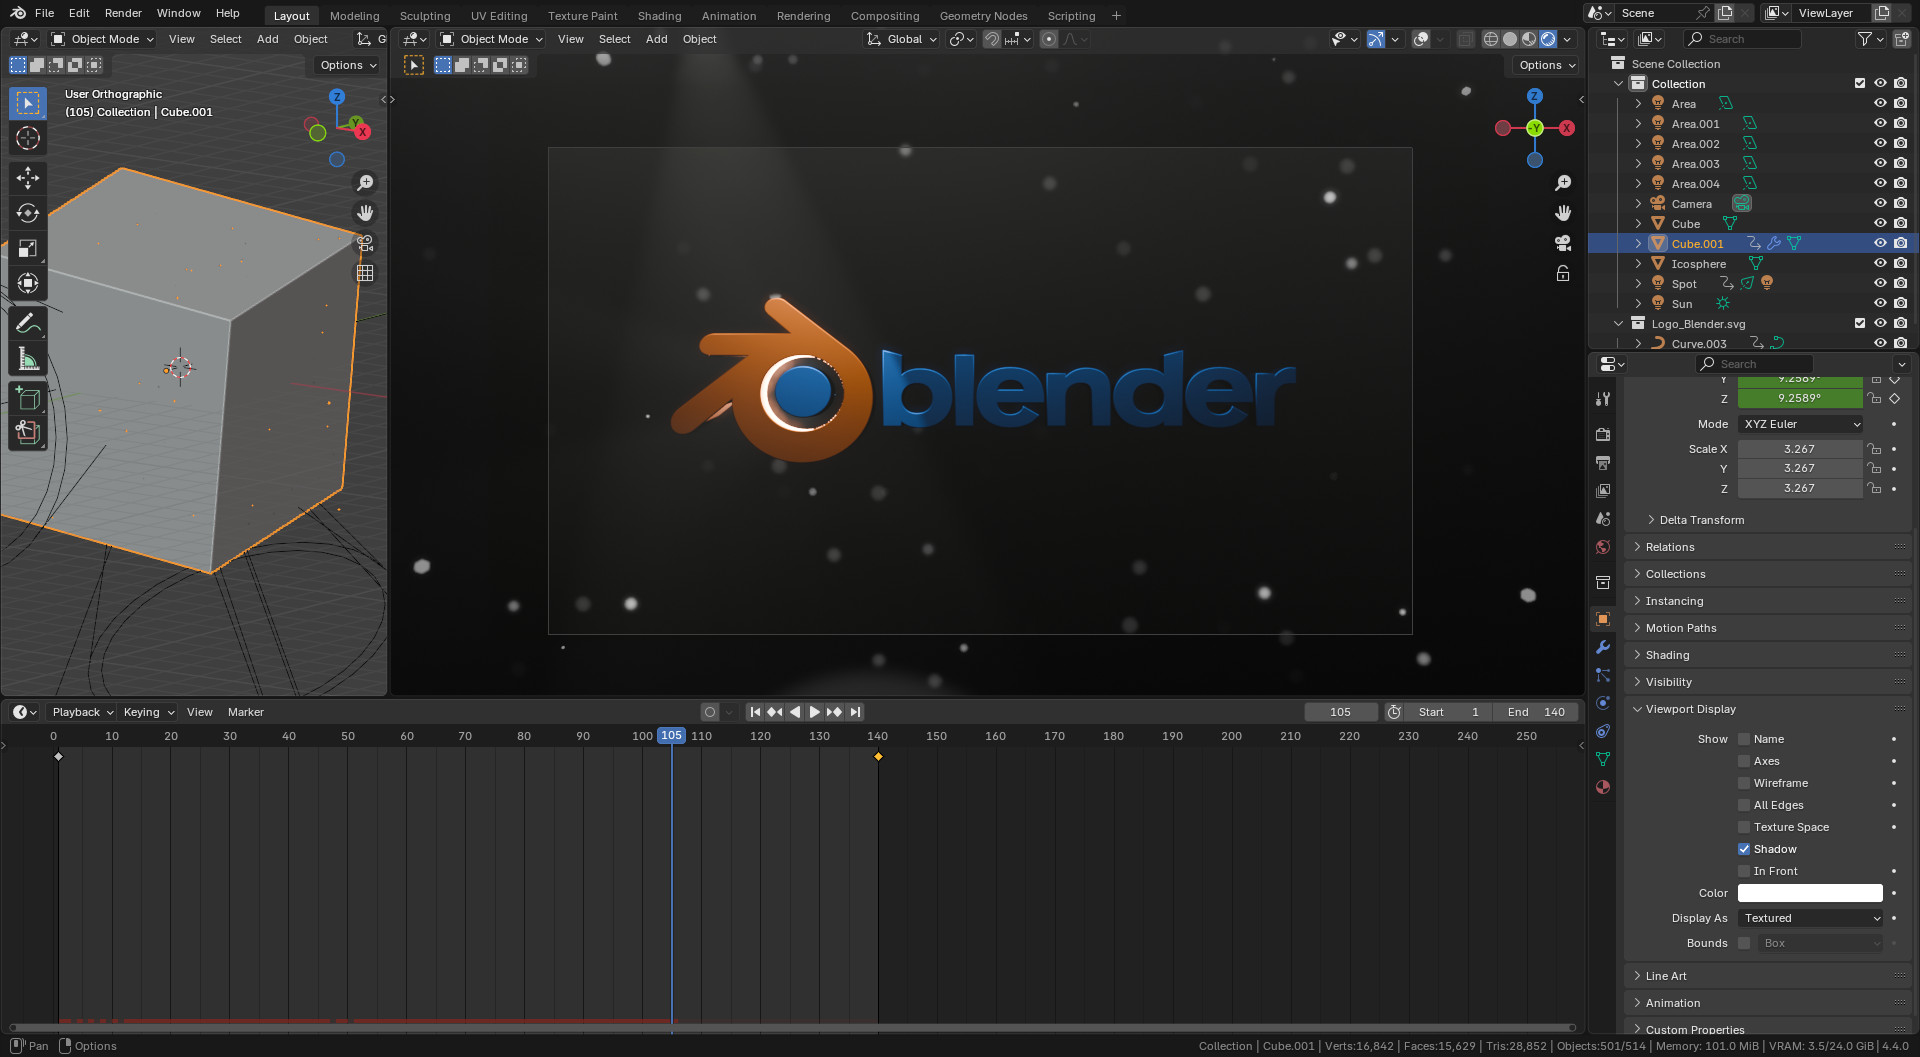The image size is (1920, 1057).
Task: Open the Render menu
Action: tap(123, 13)
